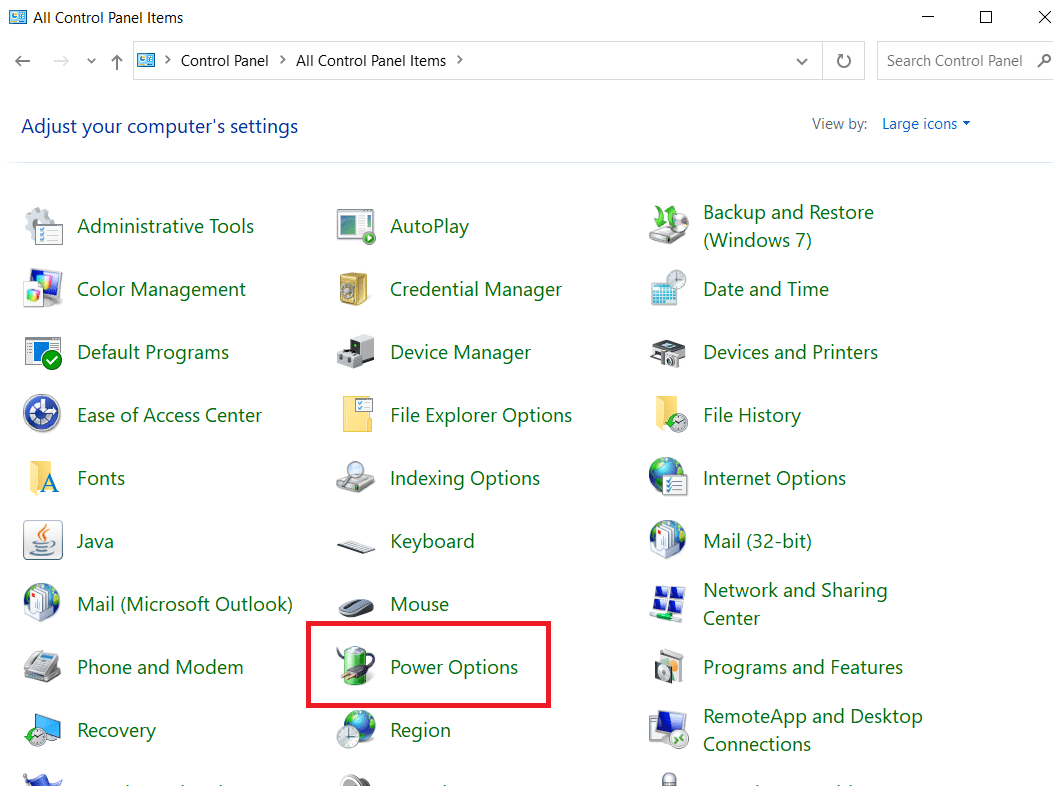Click the Fonts folder icon
Viewport: 1053px width, 786px height.
(43, 479)
